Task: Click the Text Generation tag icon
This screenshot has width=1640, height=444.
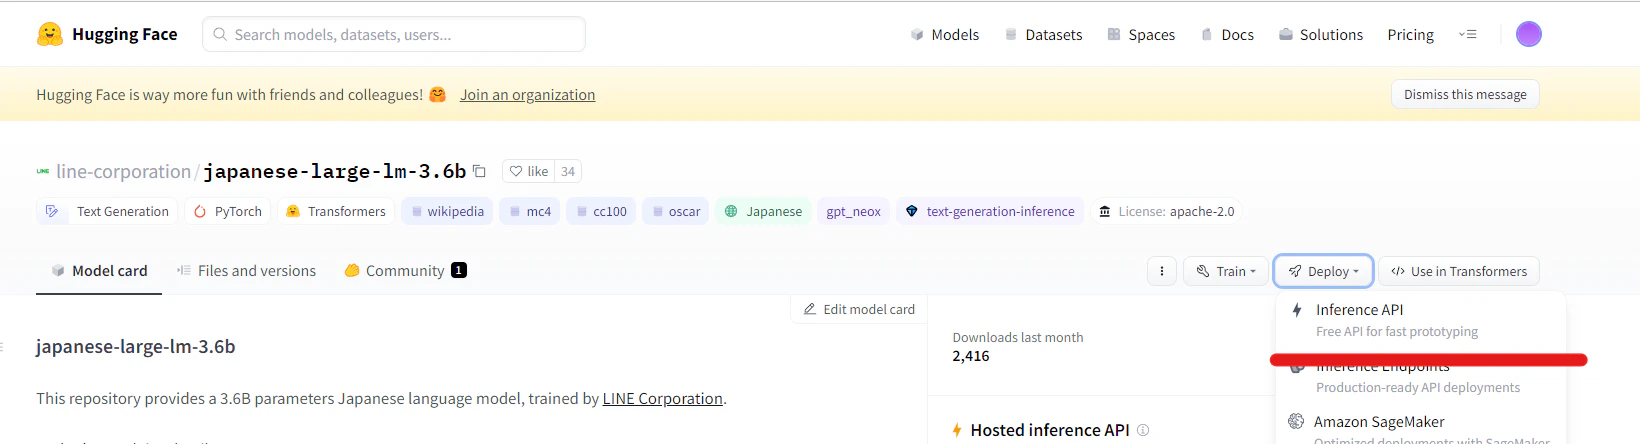Action: point(52,211)
